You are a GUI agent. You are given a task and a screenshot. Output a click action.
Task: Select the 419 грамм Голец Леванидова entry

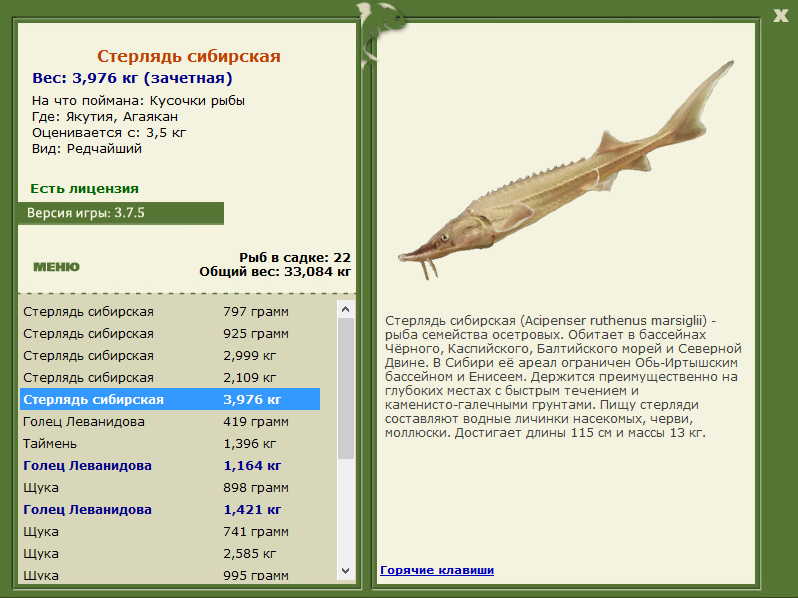170,422
